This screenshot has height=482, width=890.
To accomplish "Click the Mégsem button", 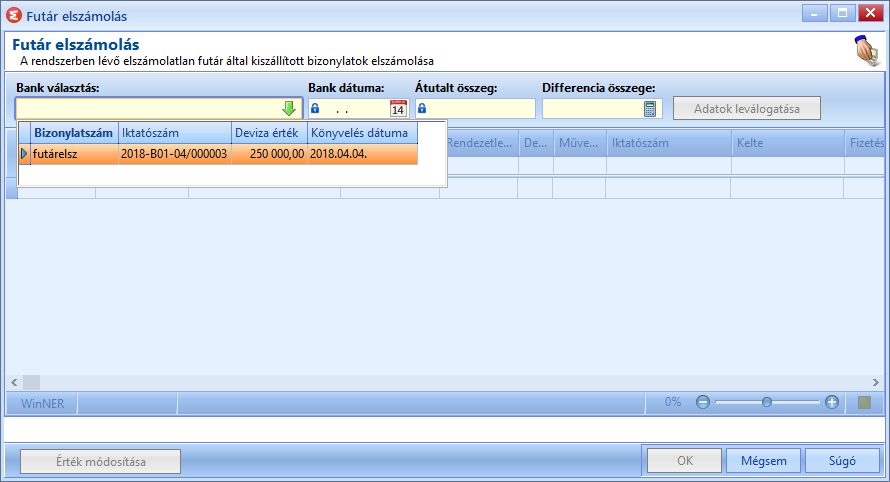I will point(763,461).
